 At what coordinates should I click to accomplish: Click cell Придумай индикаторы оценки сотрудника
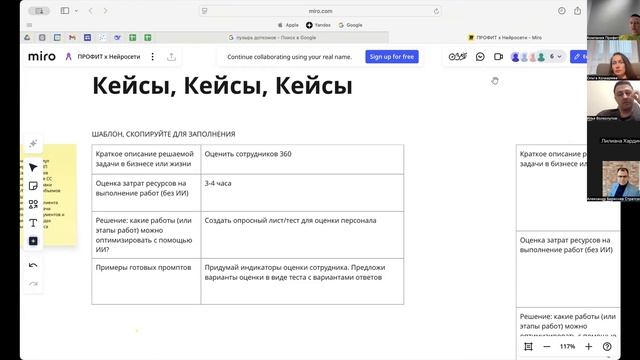[302, 281]
